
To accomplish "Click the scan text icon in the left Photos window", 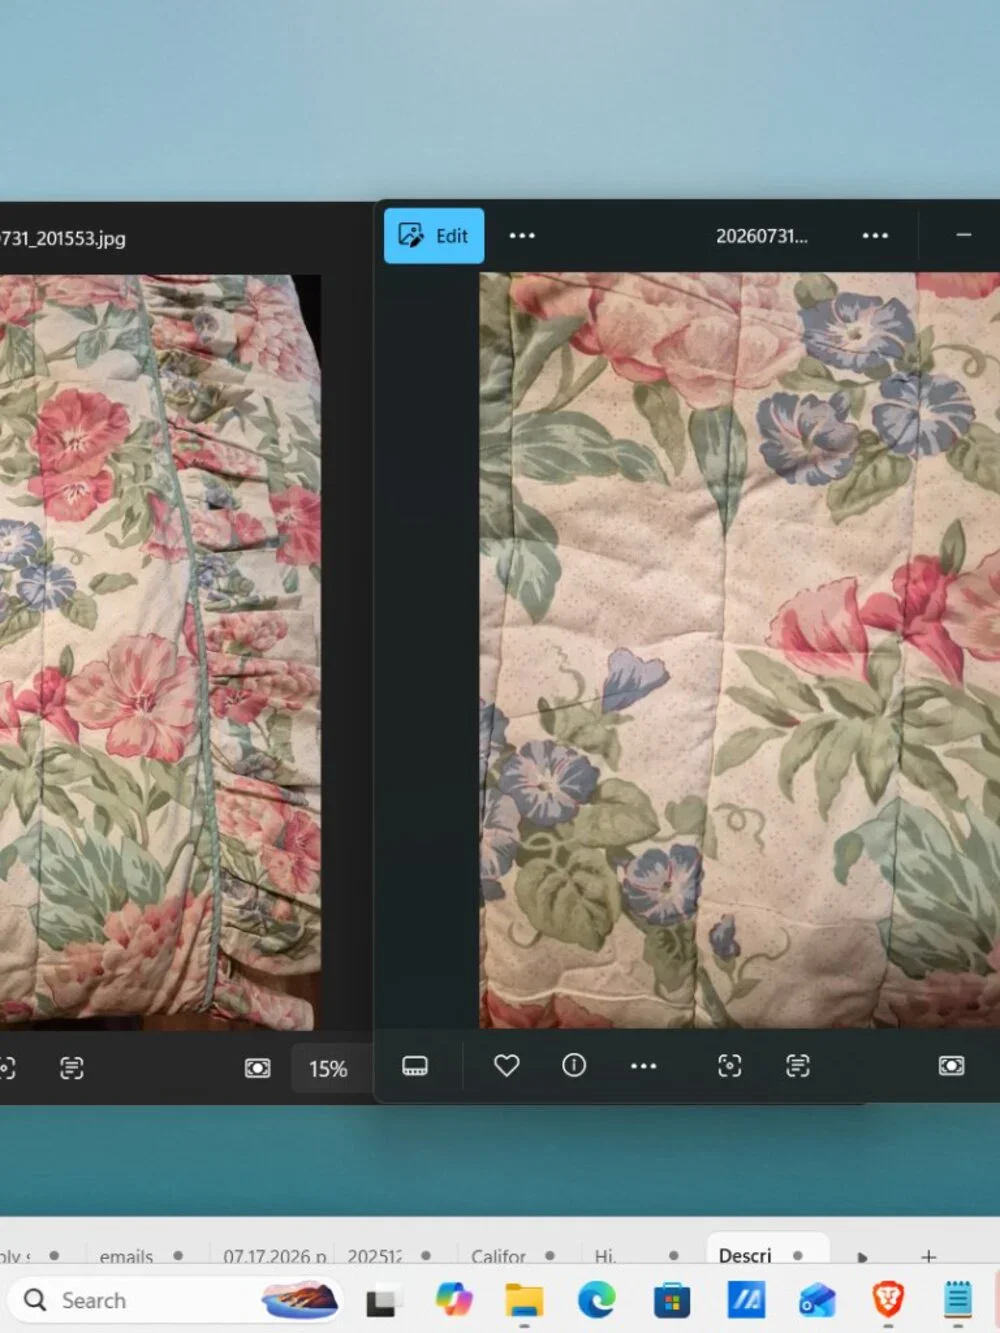I will (72, 1069).
